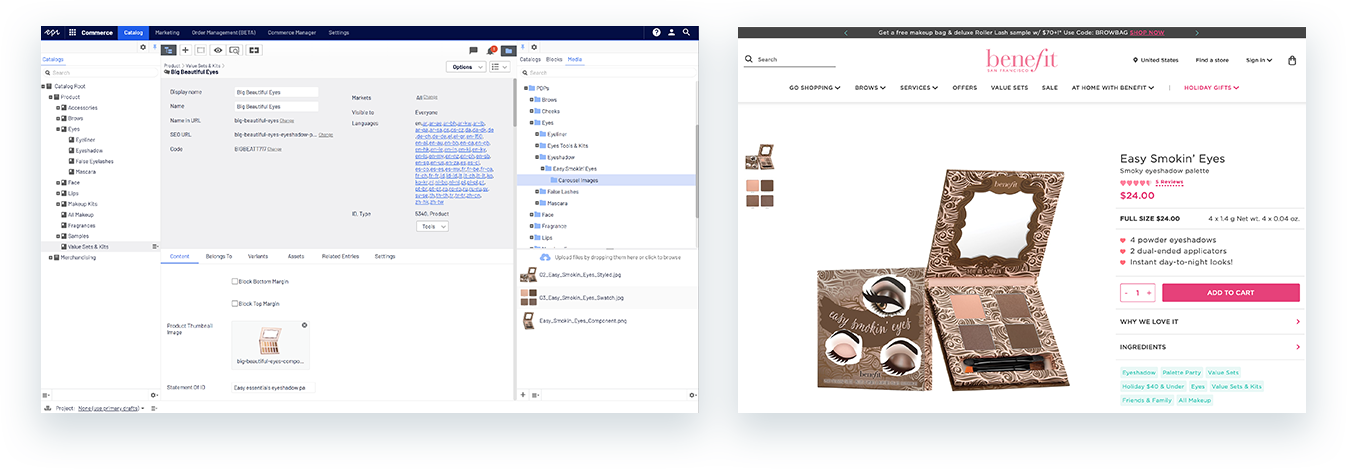
Task: Open the Marketing menu in top bar
Action: [x=167, y=32]
